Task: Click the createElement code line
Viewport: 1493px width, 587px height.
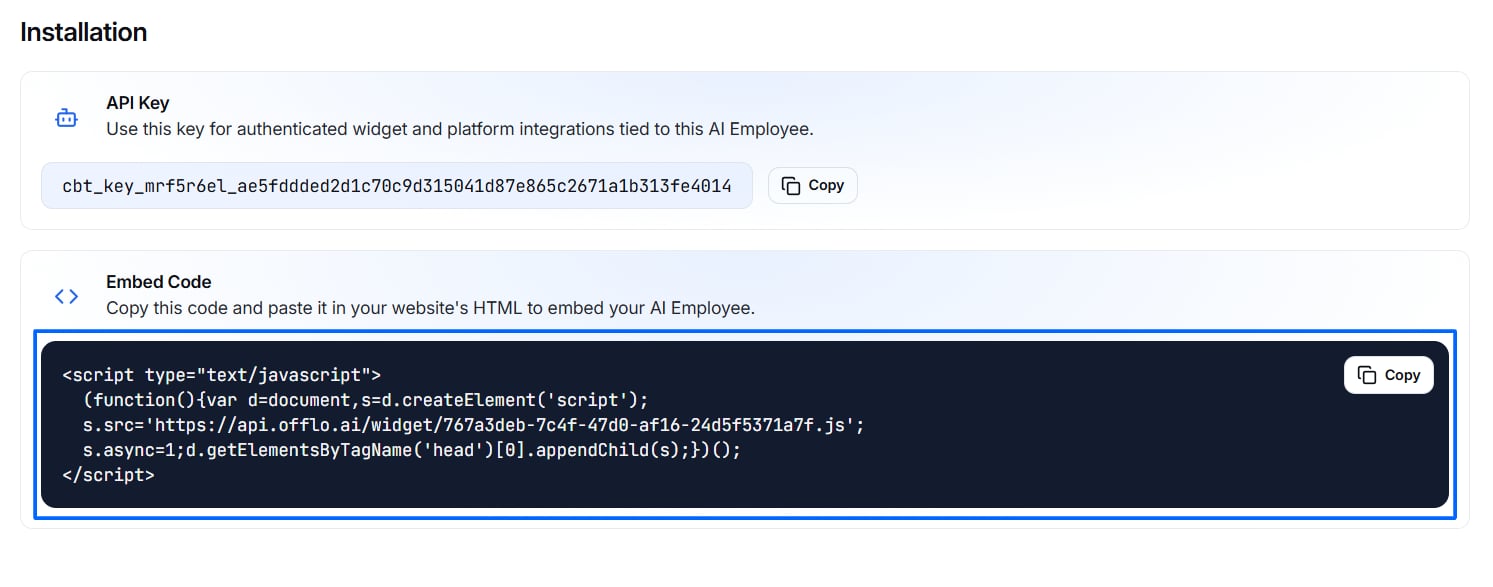Action: [x=366, y=400]
